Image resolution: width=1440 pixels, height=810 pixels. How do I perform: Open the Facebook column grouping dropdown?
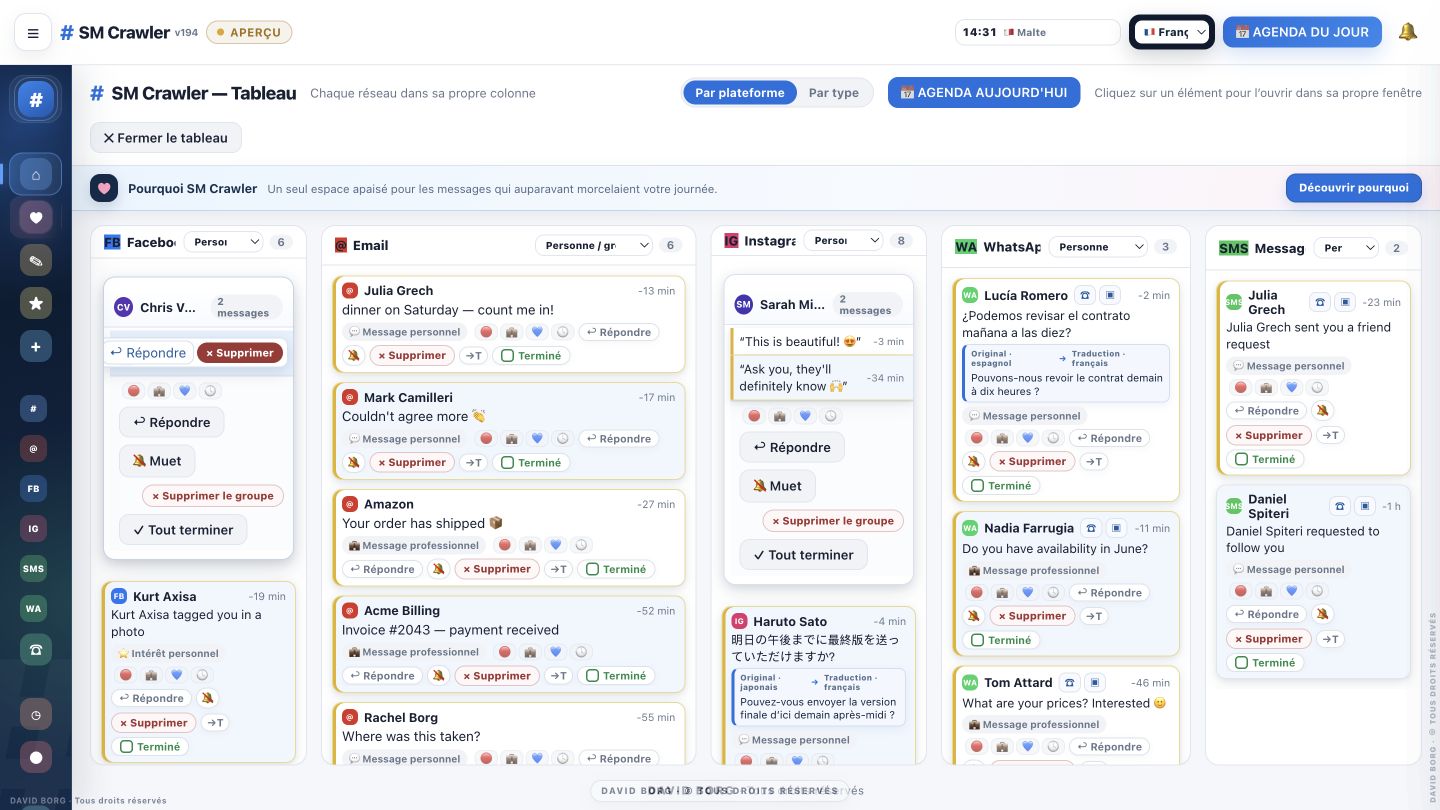pos(223,242)
